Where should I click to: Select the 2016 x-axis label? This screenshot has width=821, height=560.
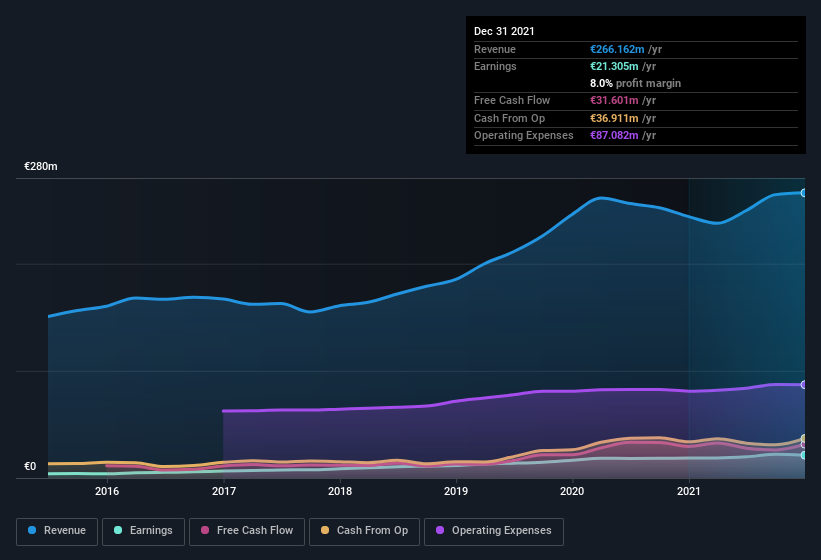click(x=107, y=491)
